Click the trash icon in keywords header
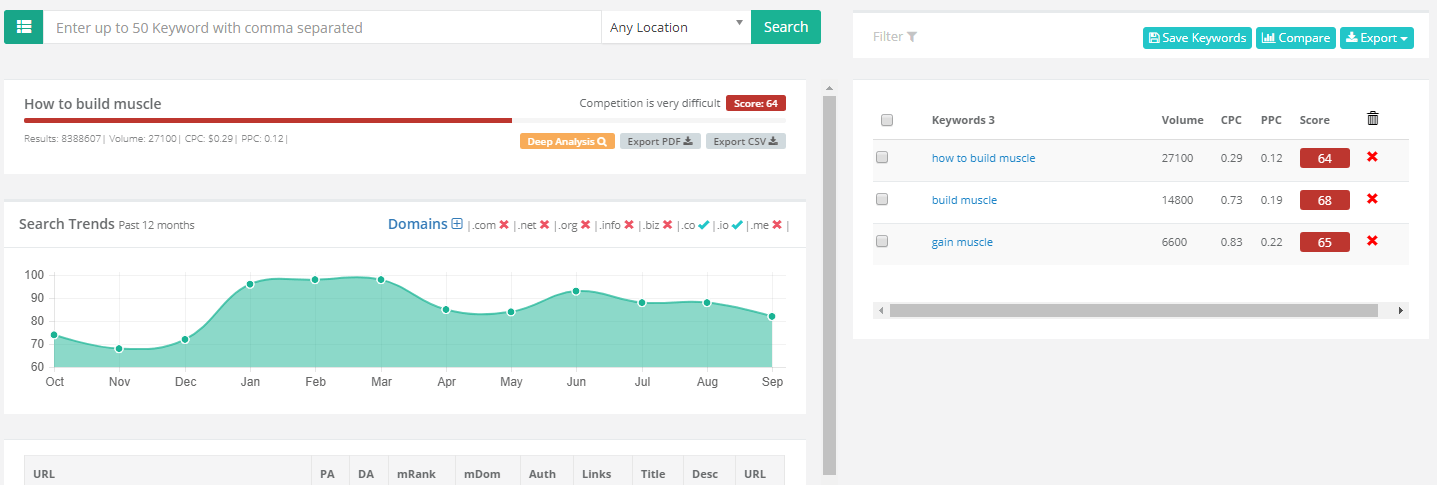Image resolution: width=1437 pixels, height=485 pixels. click(1373, 119)
